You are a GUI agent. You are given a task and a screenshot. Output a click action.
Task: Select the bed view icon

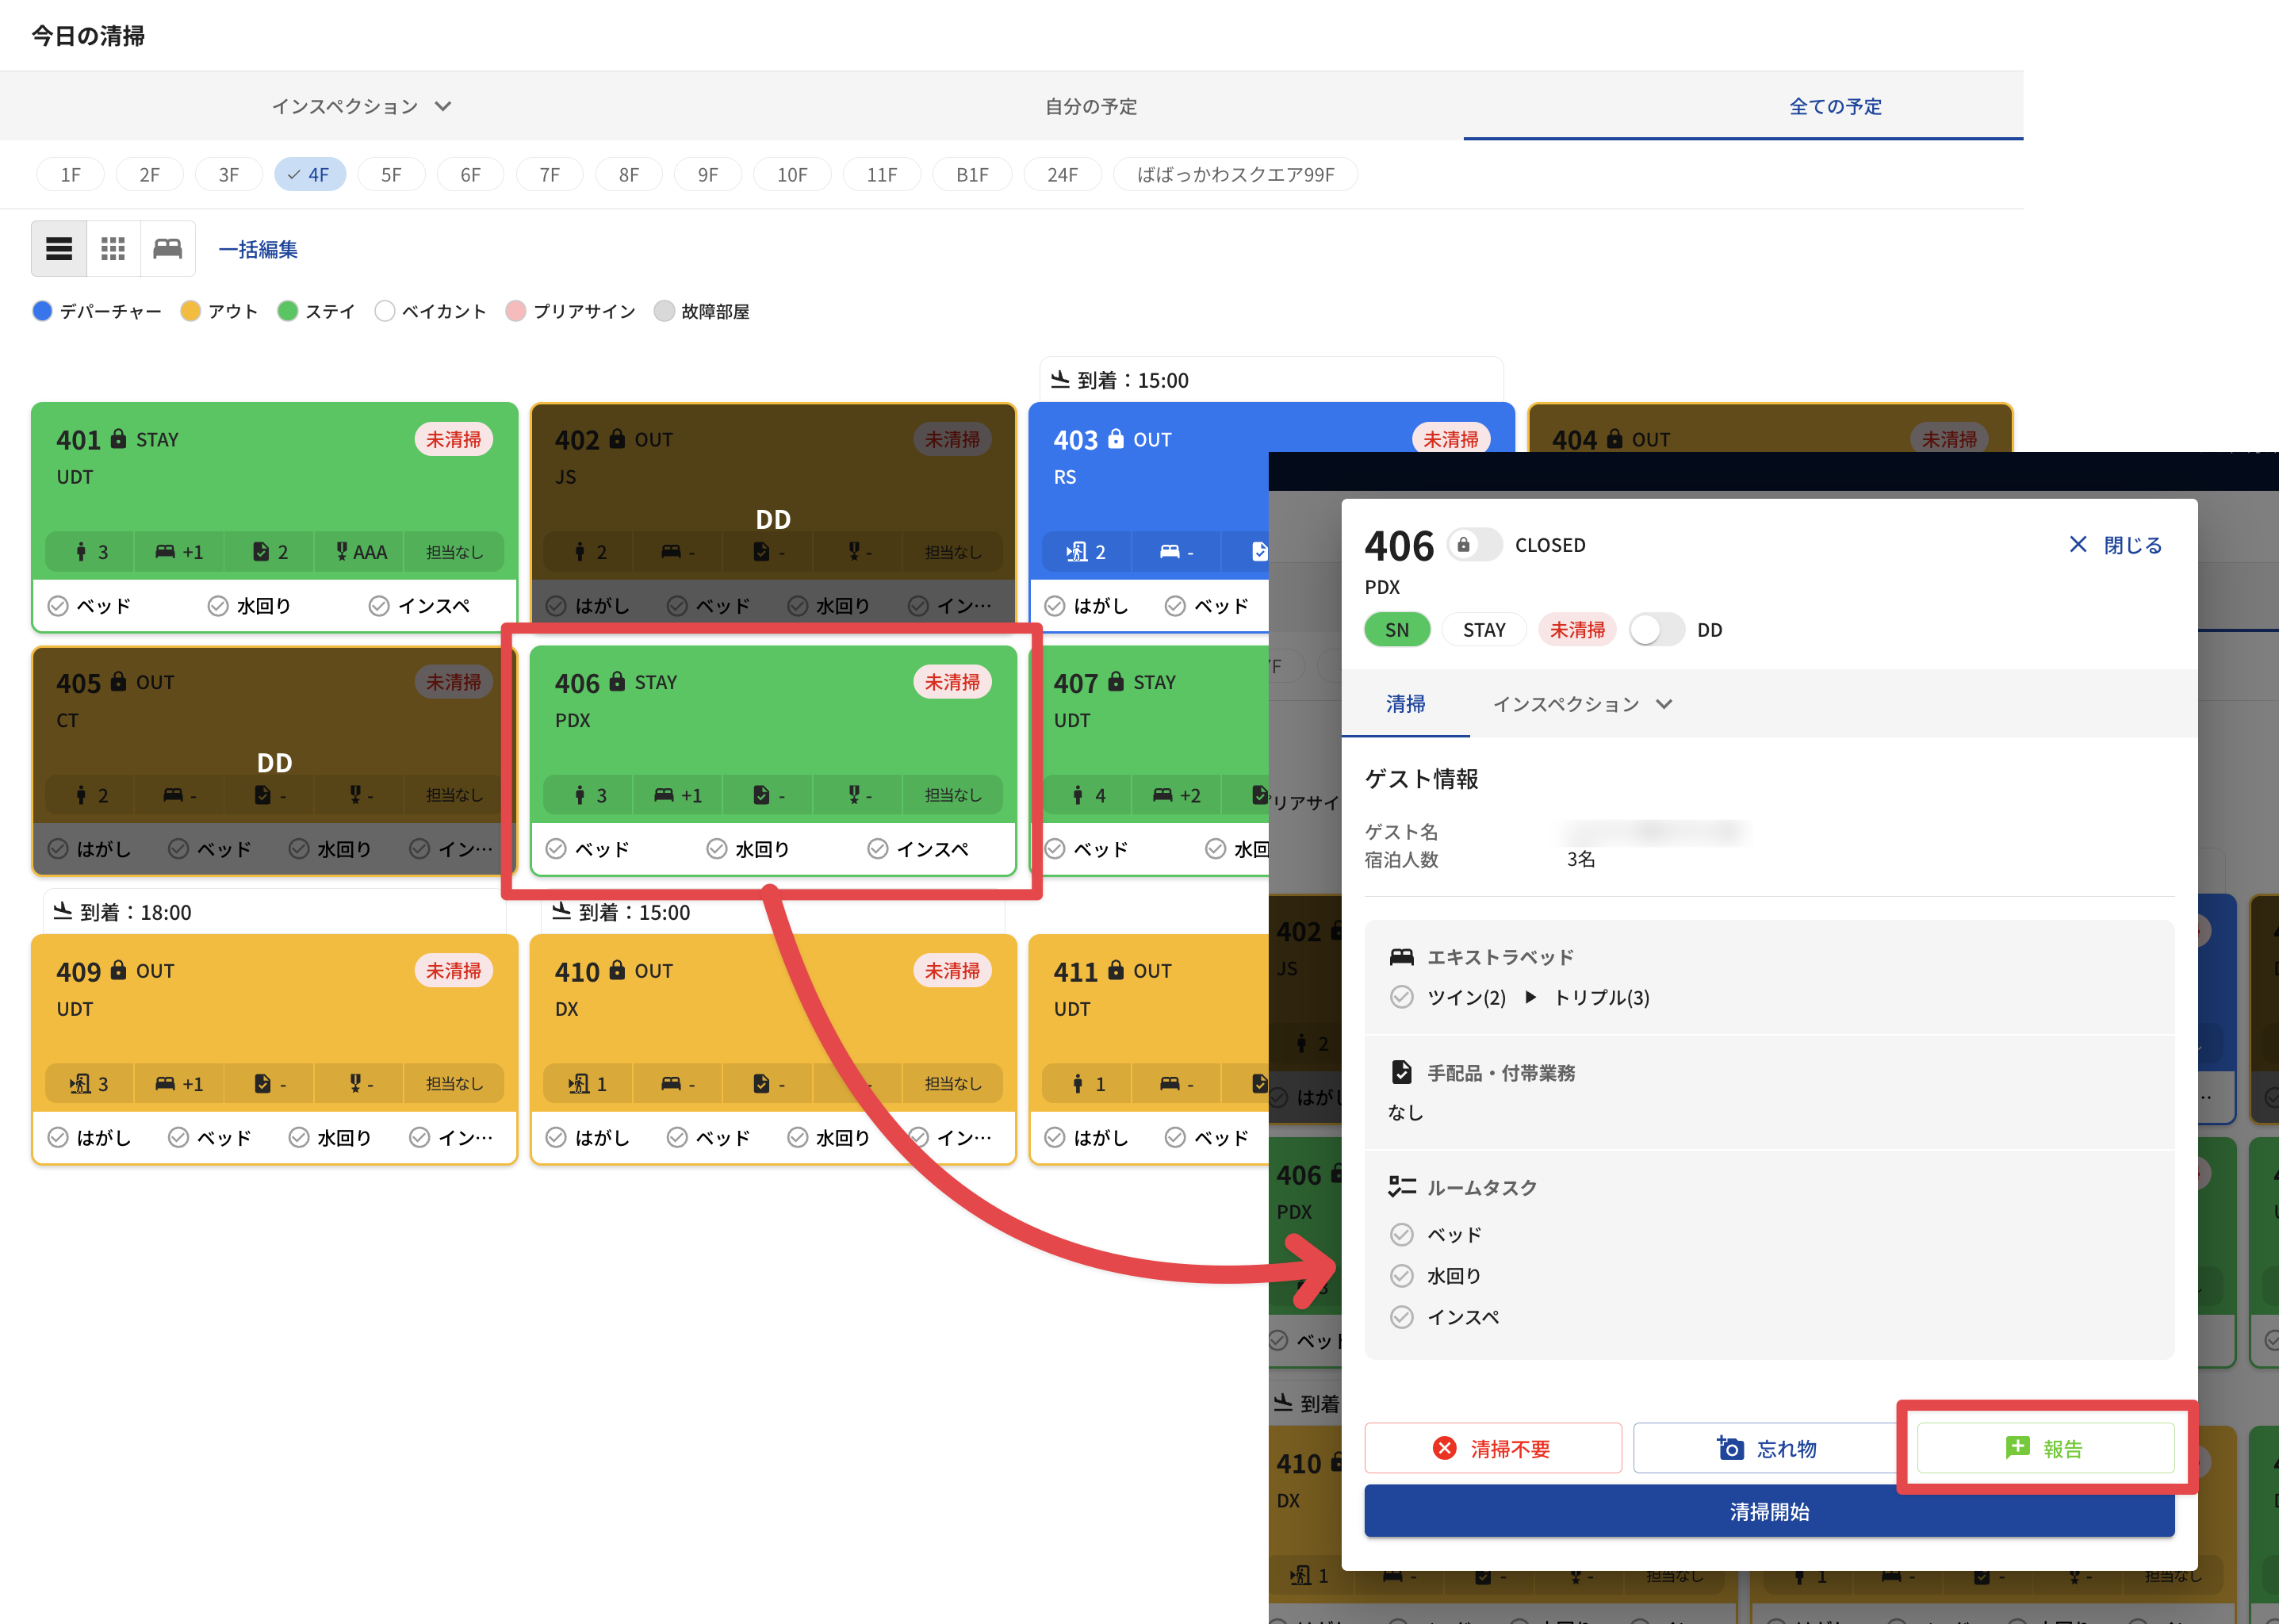pyautogui.click(x=167, y=248)
